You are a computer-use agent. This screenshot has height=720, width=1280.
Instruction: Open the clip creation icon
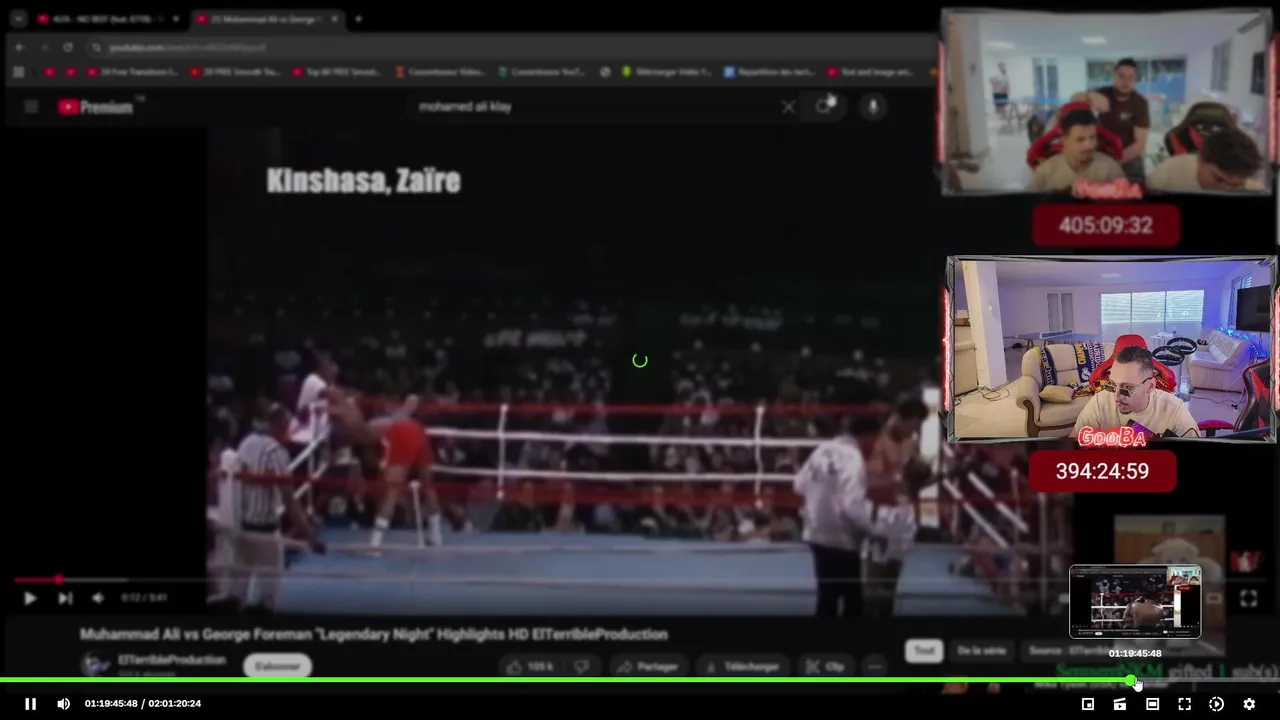(x=1120, y=704)
